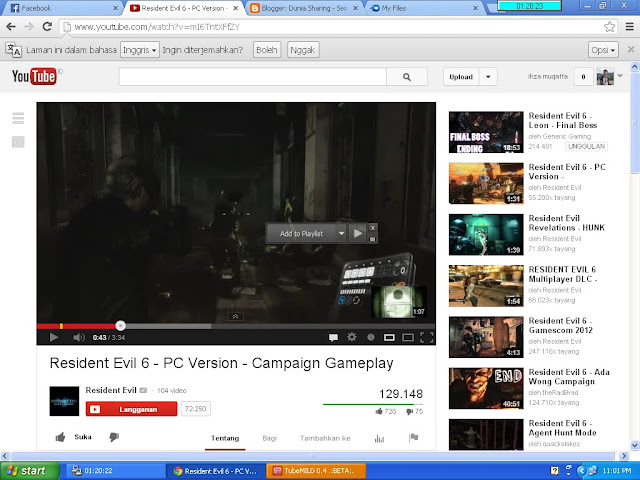Open video settings gear
640x480 pixels.
[x=351, y=337]
